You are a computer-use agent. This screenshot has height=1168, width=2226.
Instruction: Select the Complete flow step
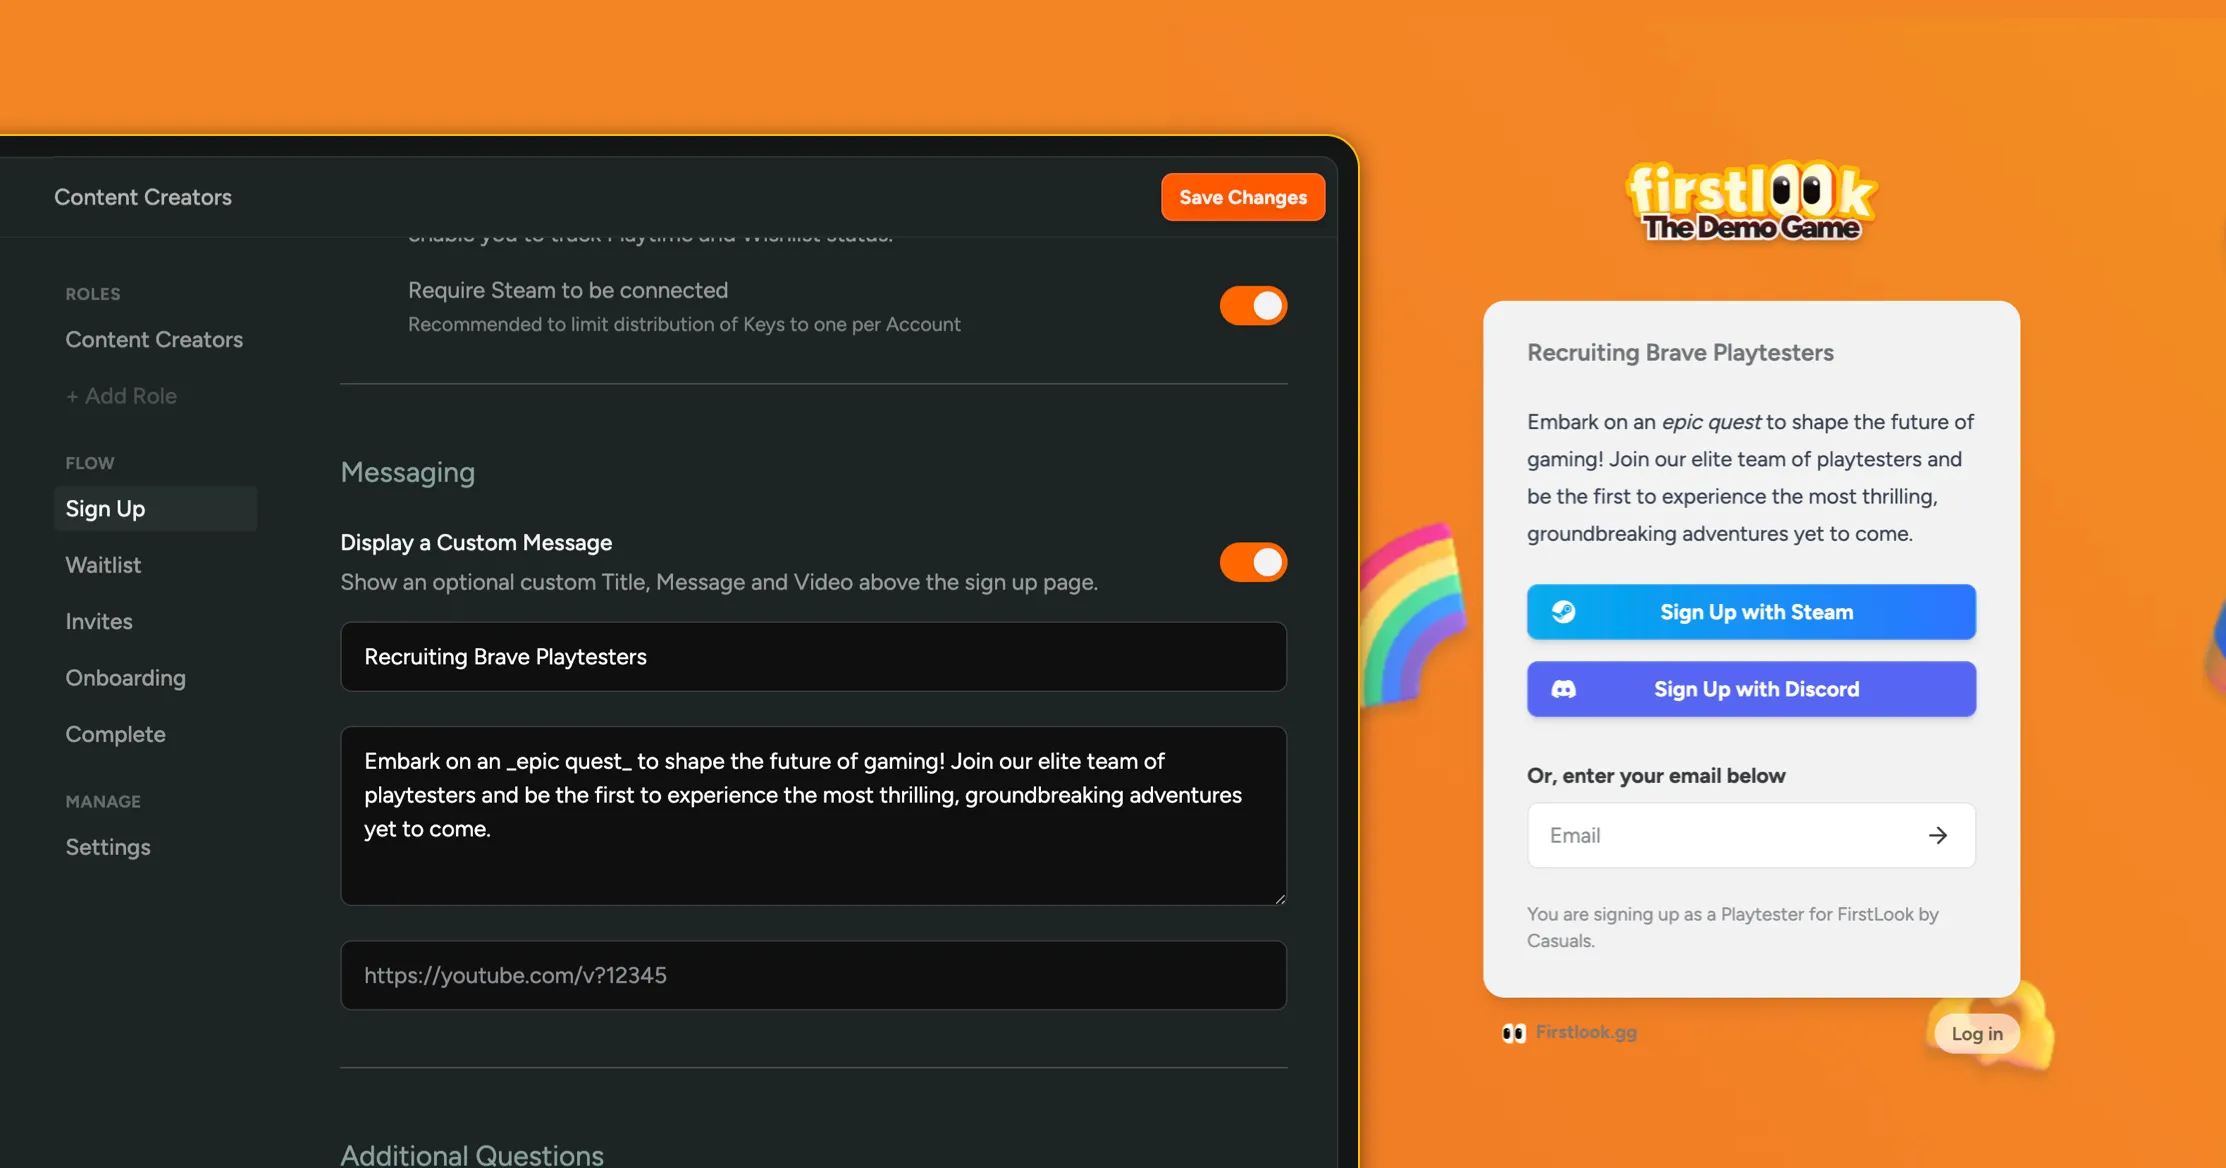(116, 734)
